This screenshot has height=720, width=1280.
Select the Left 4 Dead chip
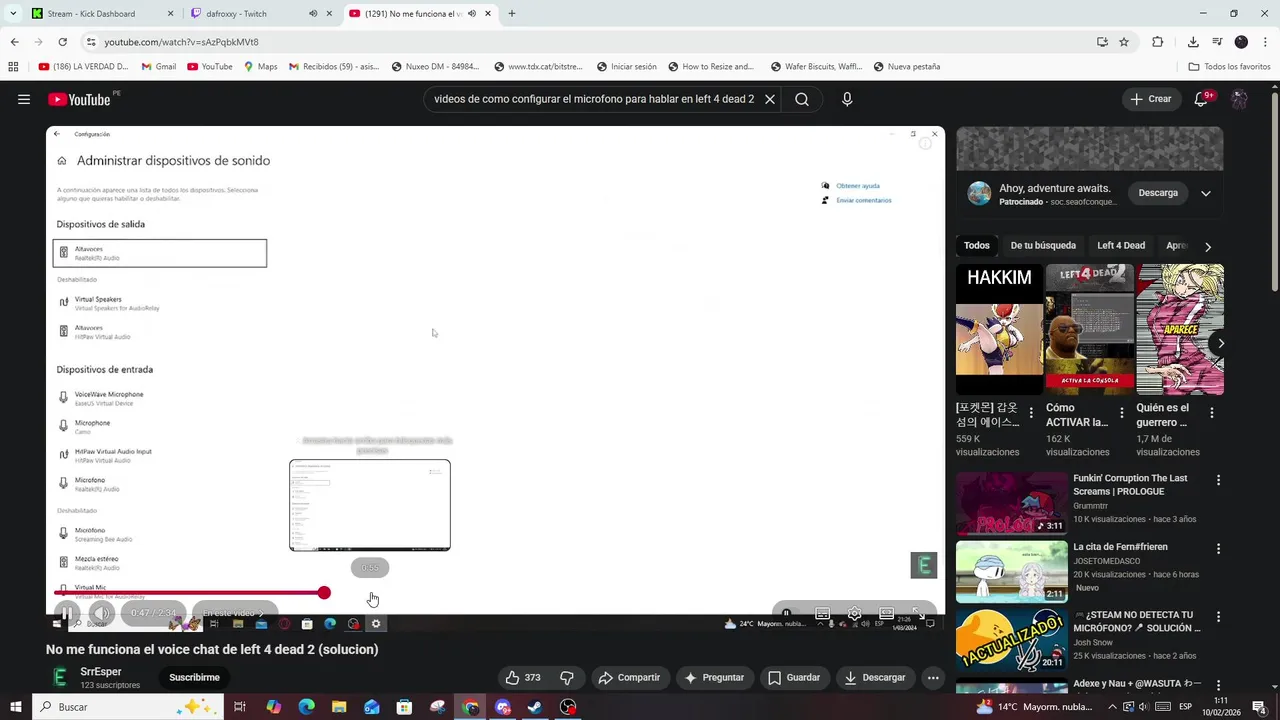(1121, 246)
